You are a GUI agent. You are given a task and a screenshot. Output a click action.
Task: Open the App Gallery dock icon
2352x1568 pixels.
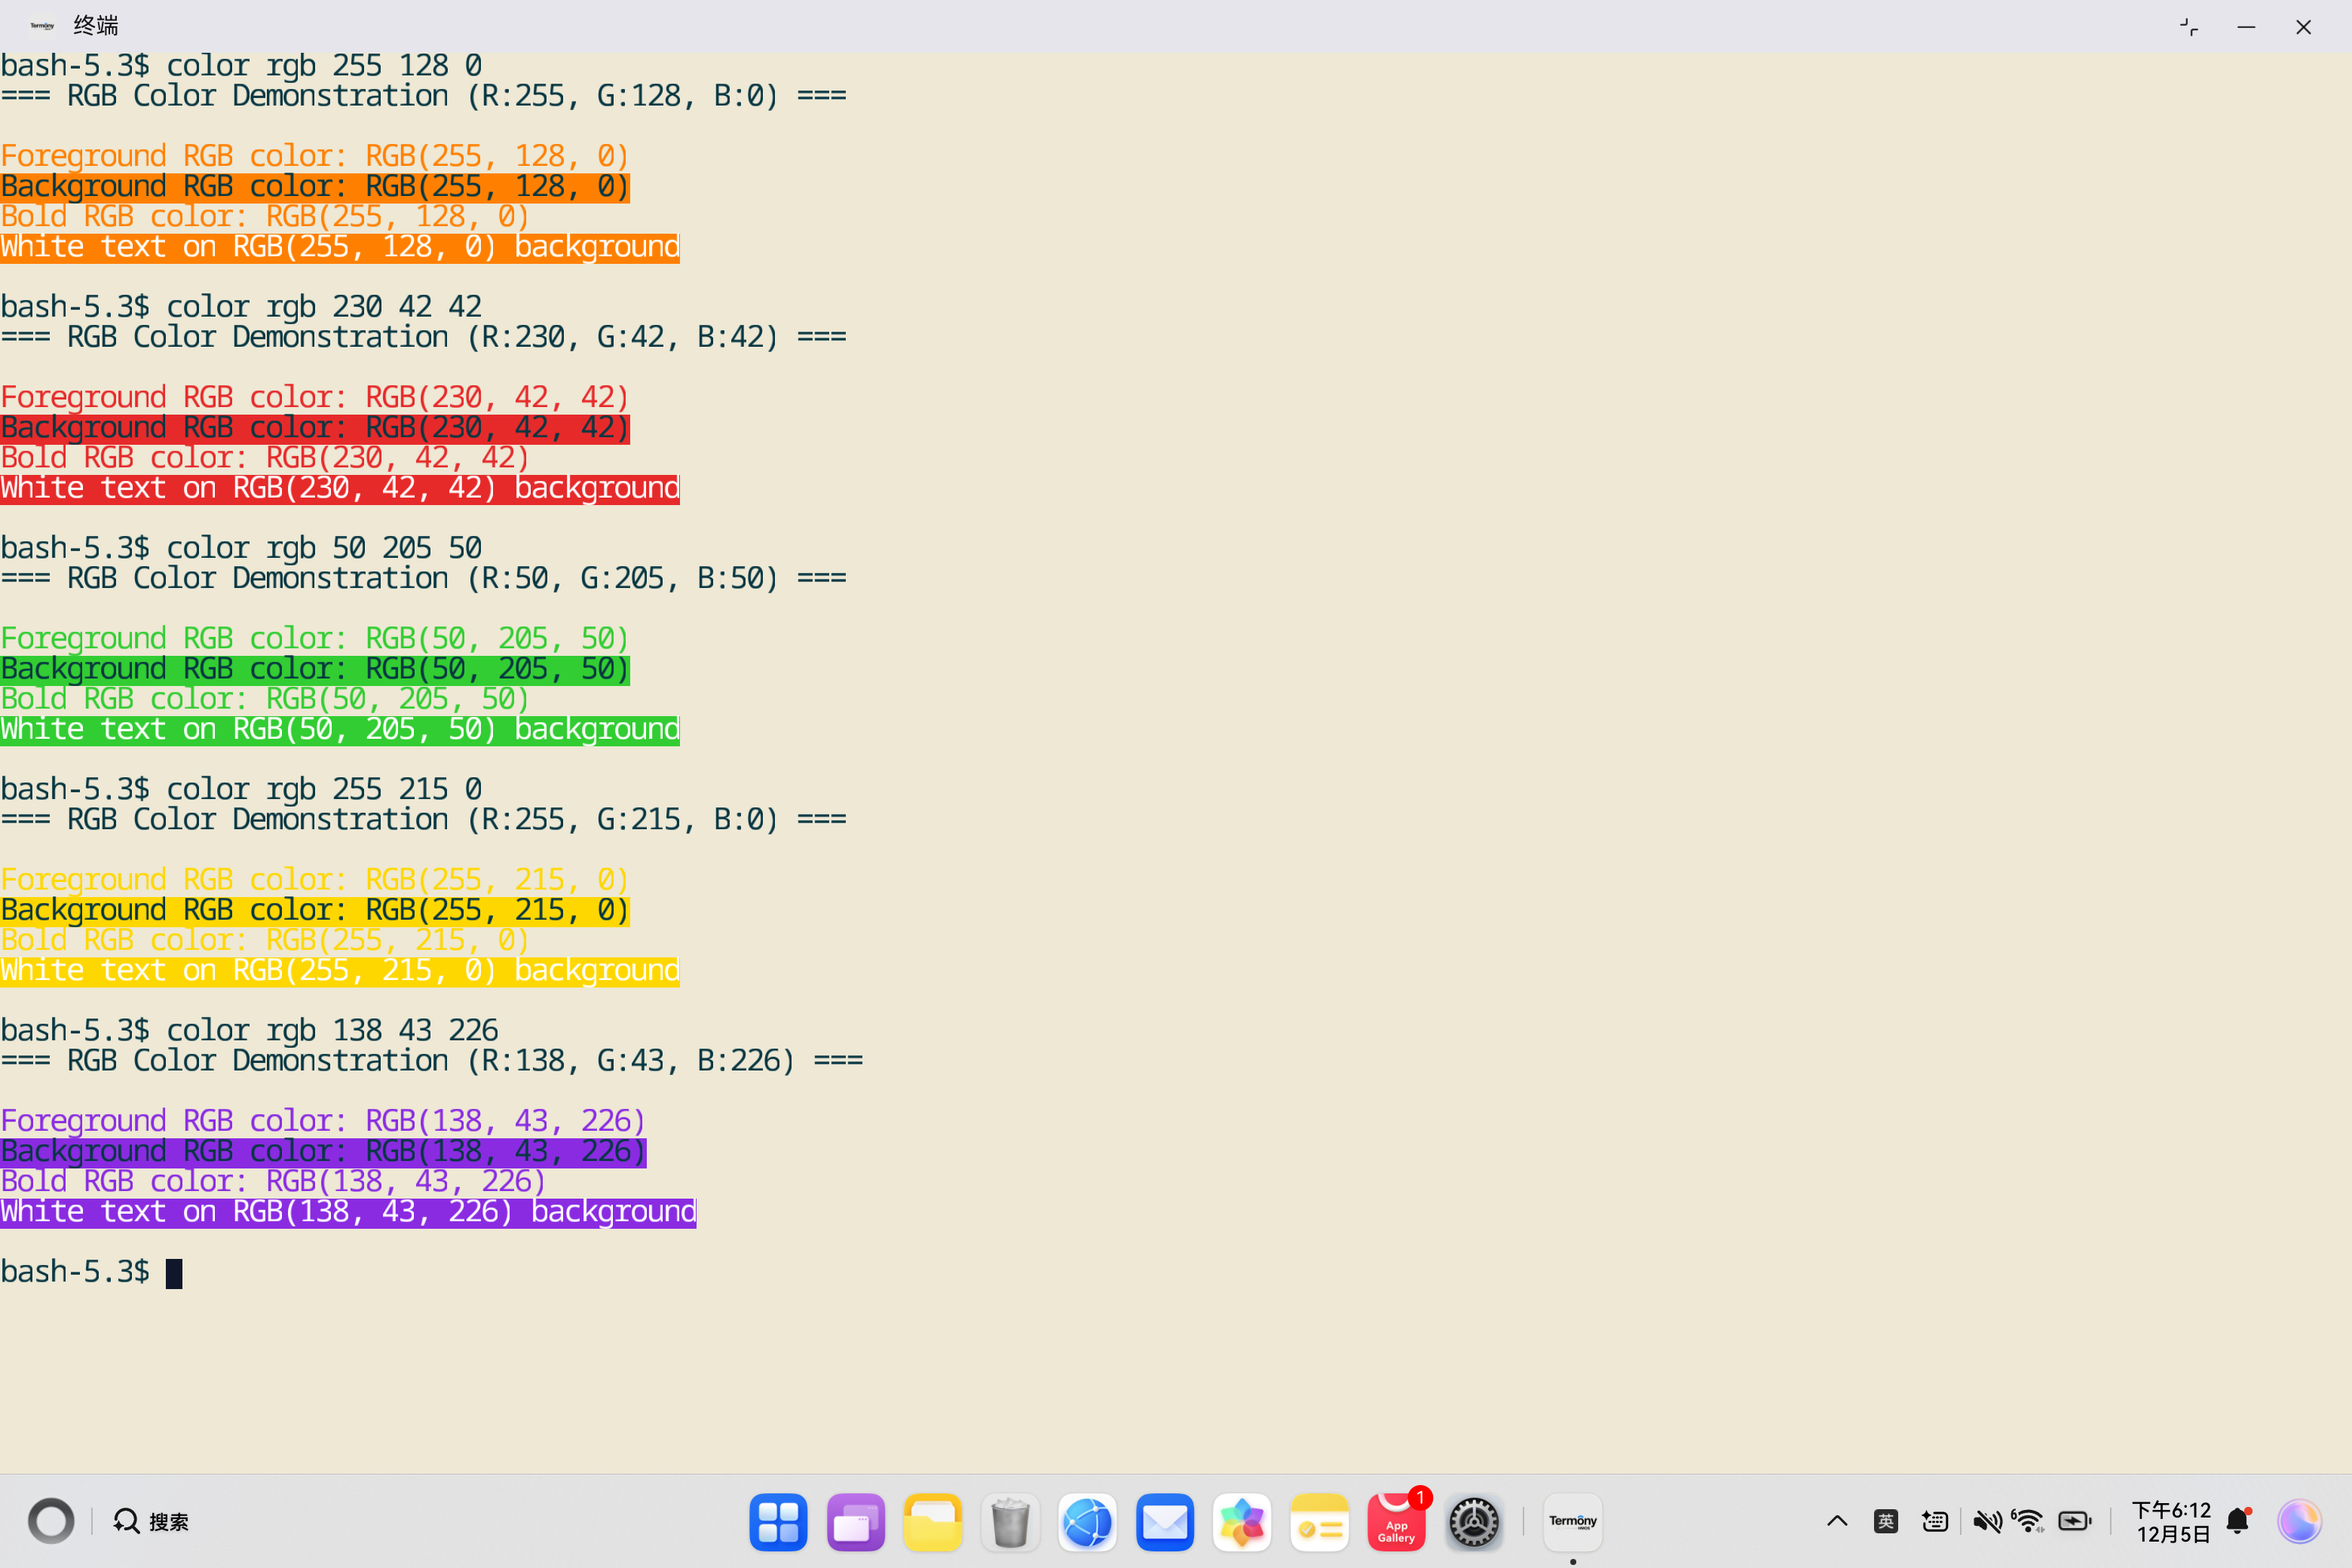click(x=1396, y=1522)
